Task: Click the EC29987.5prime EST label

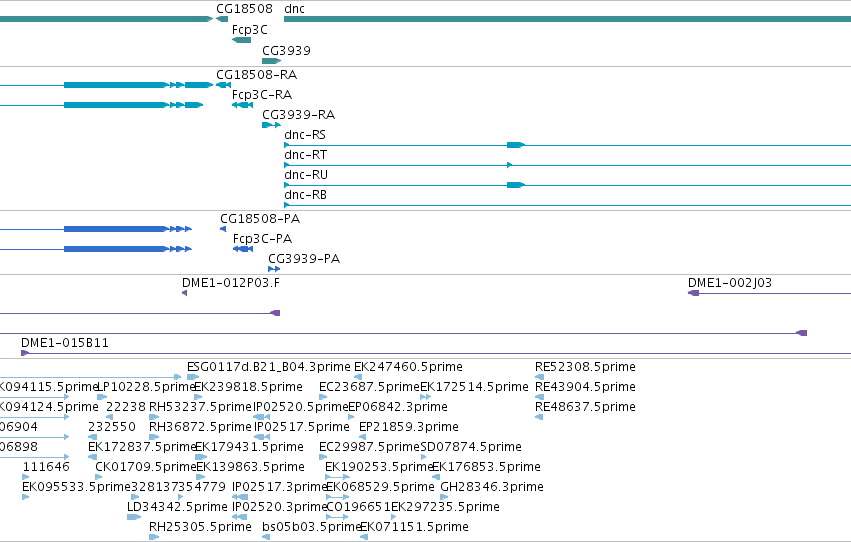Action: 370,447
